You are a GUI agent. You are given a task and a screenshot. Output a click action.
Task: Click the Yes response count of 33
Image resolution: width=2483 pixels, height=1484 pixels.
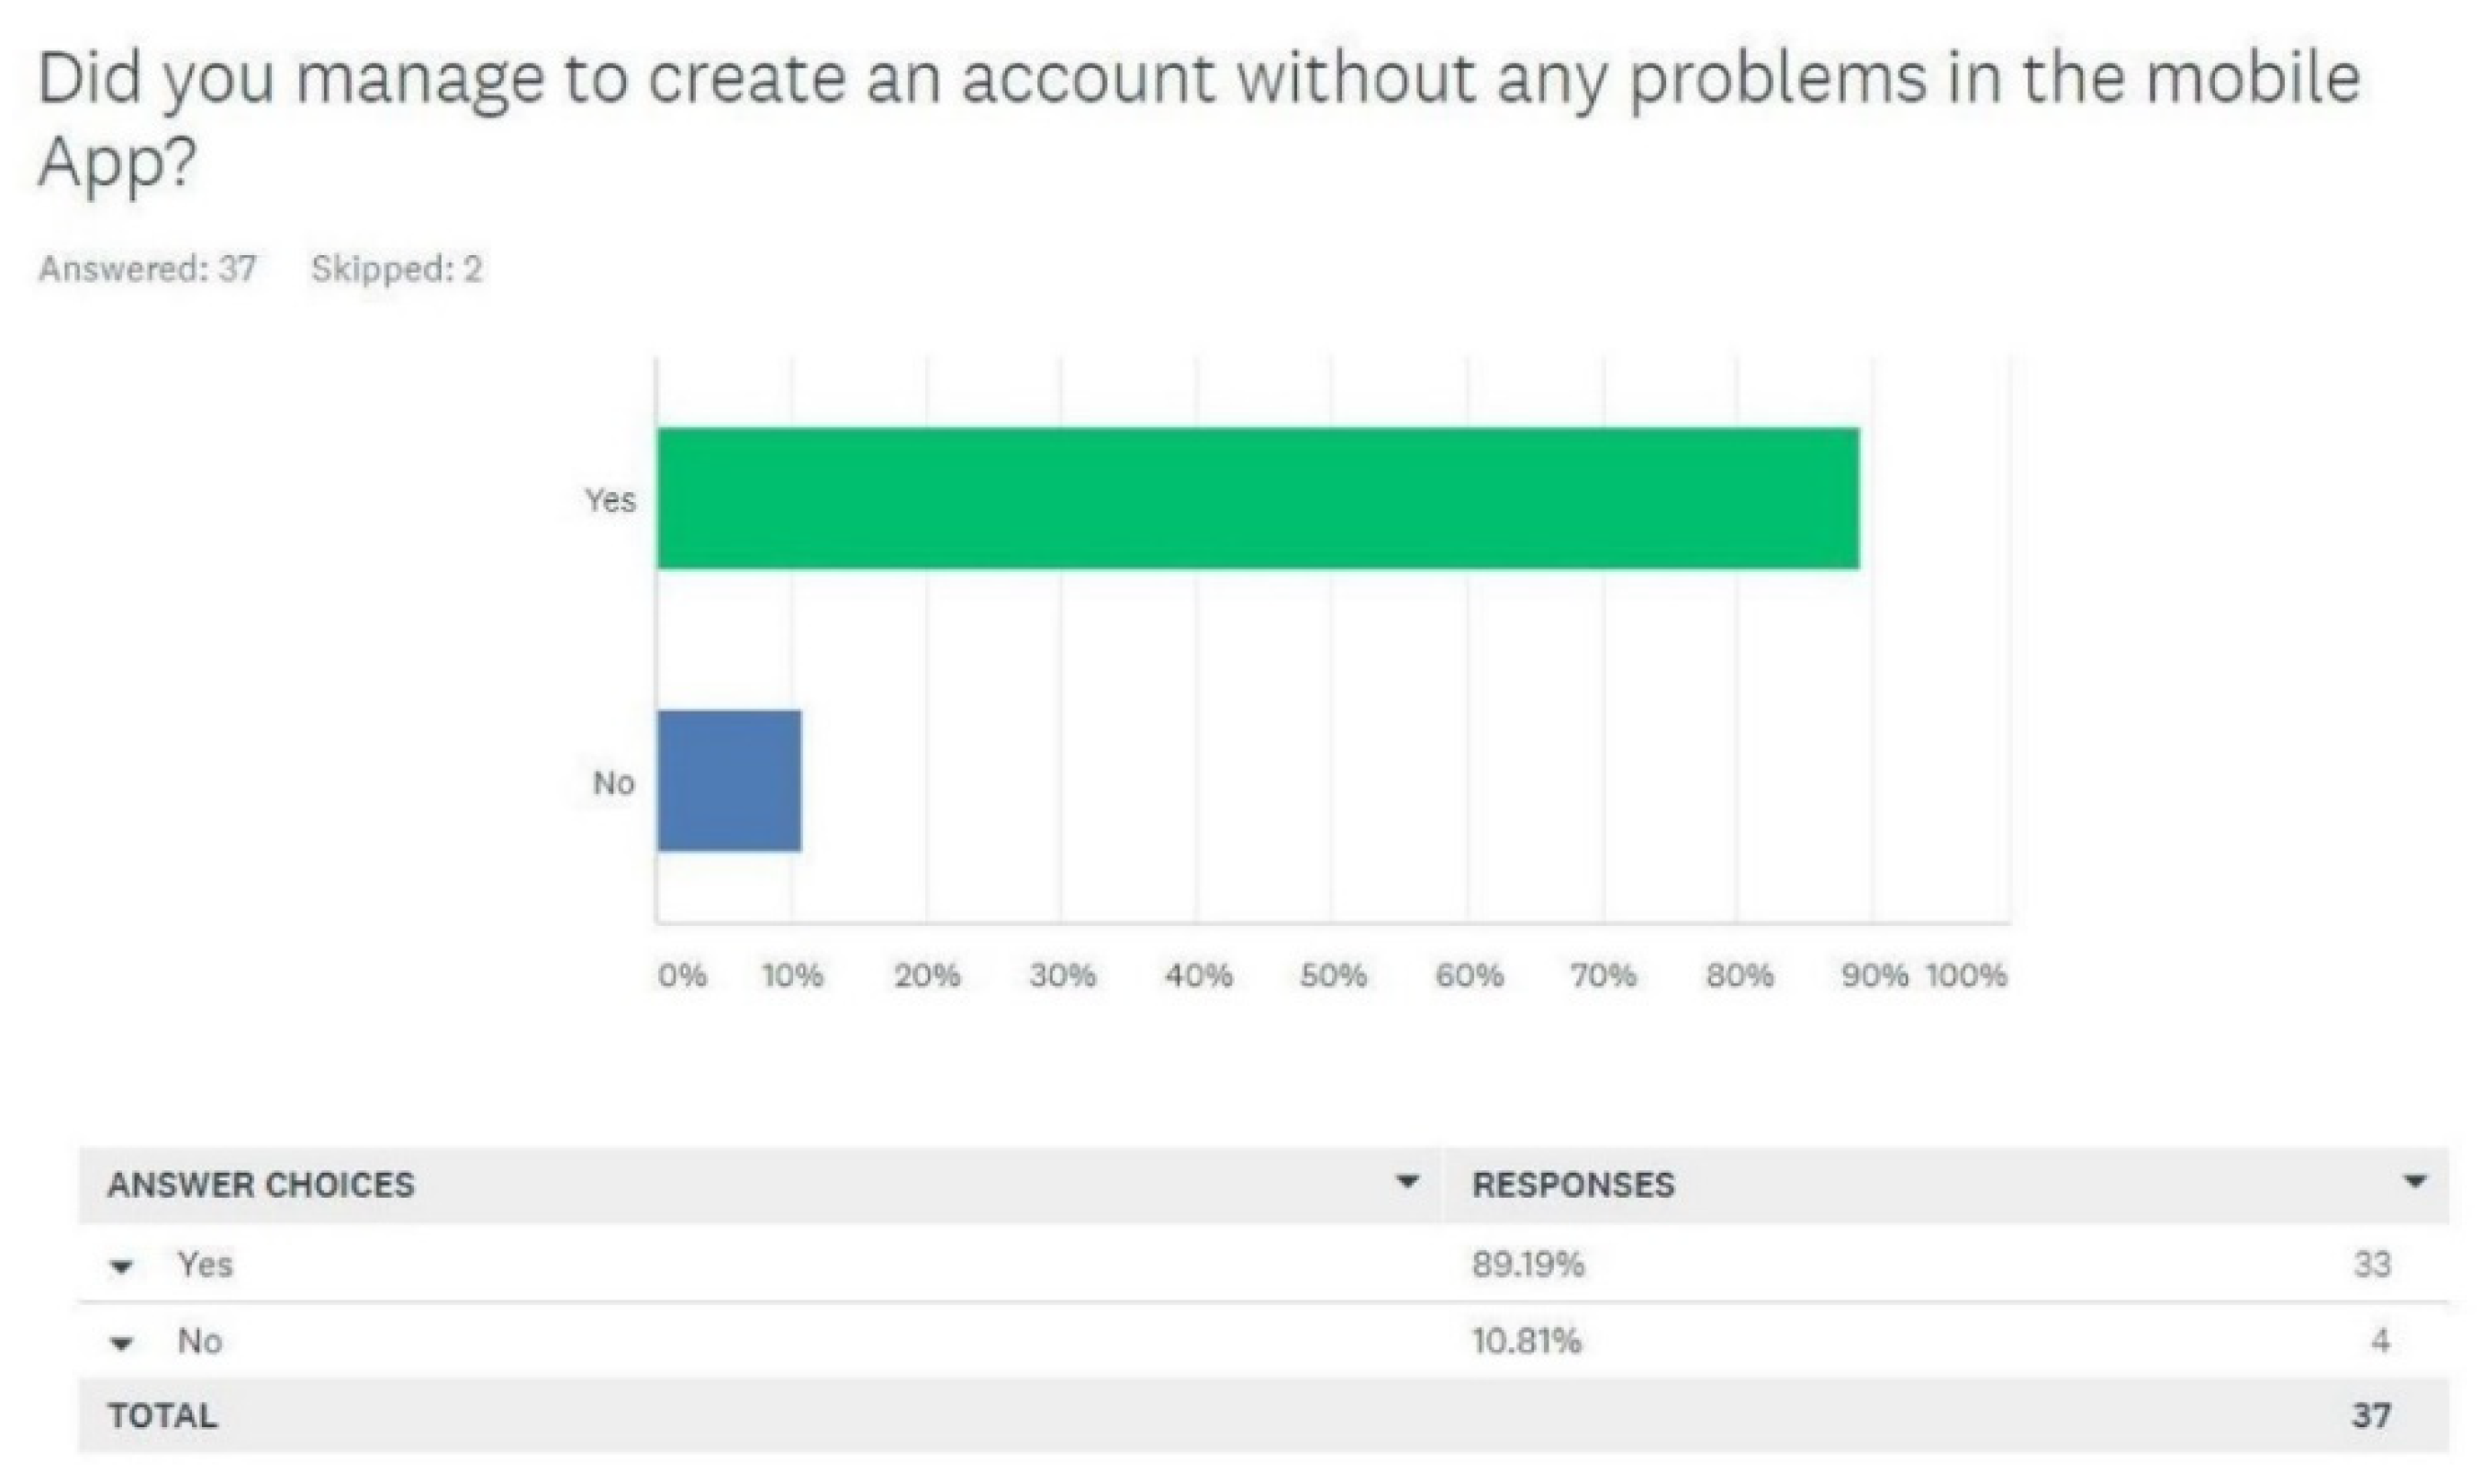pos(2371,1265)
